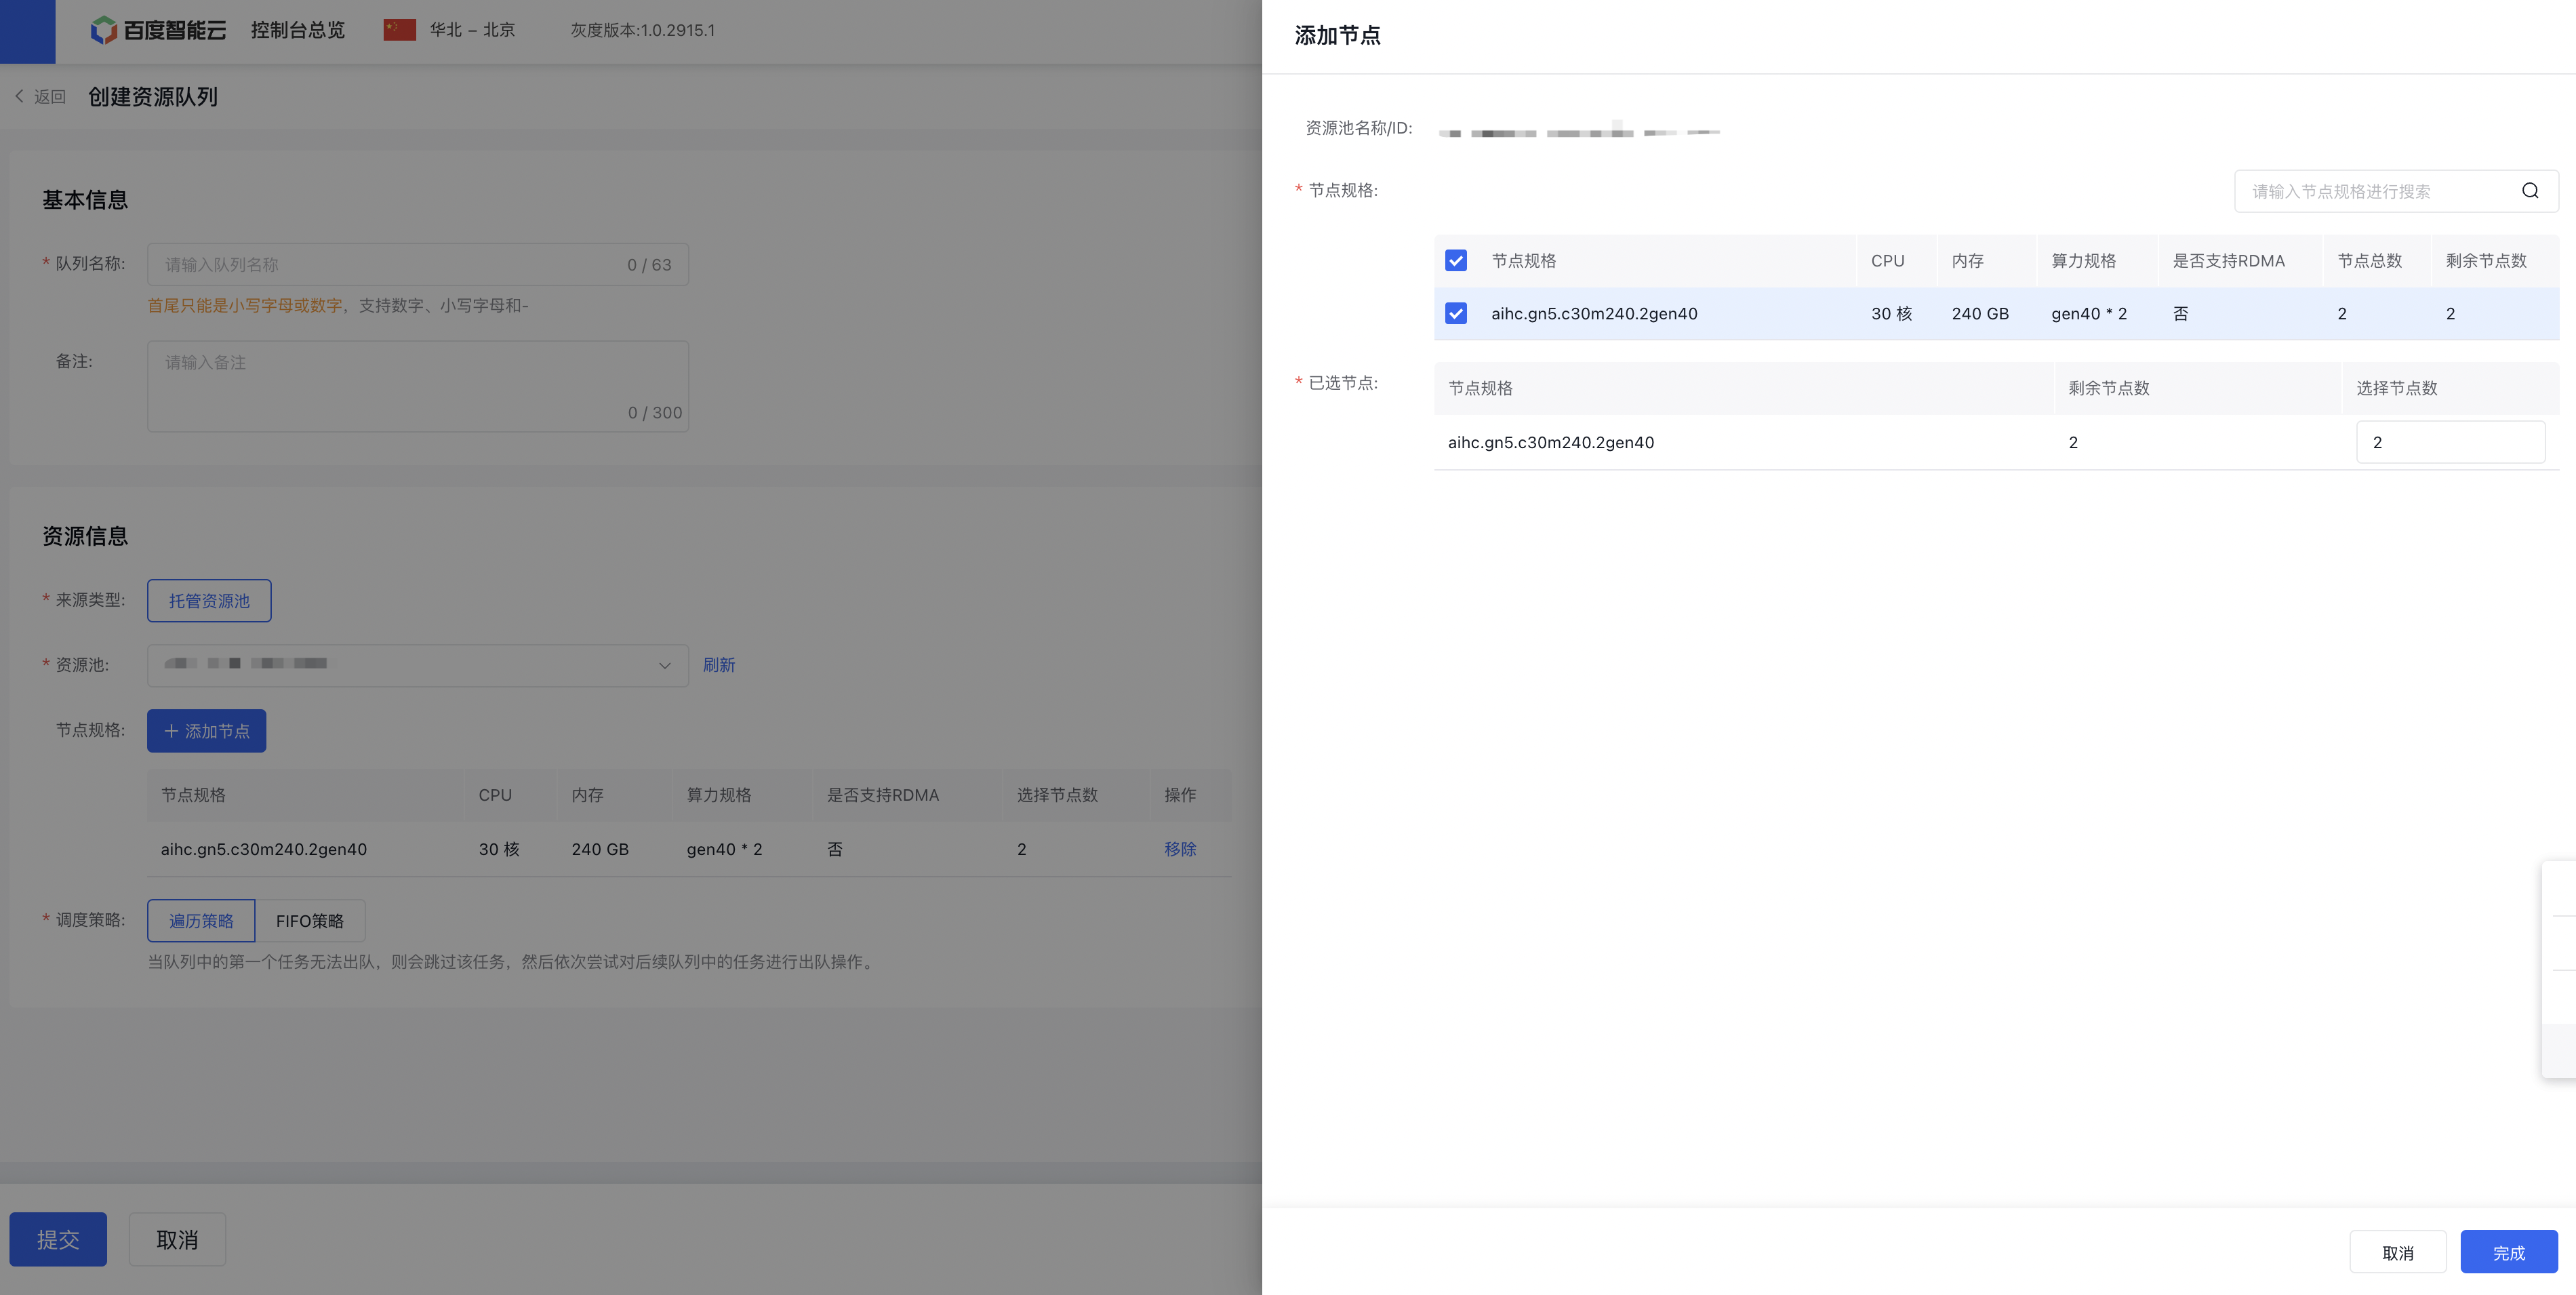Click 完成 to confirm adding nodes

[x=2509, y=1252]
